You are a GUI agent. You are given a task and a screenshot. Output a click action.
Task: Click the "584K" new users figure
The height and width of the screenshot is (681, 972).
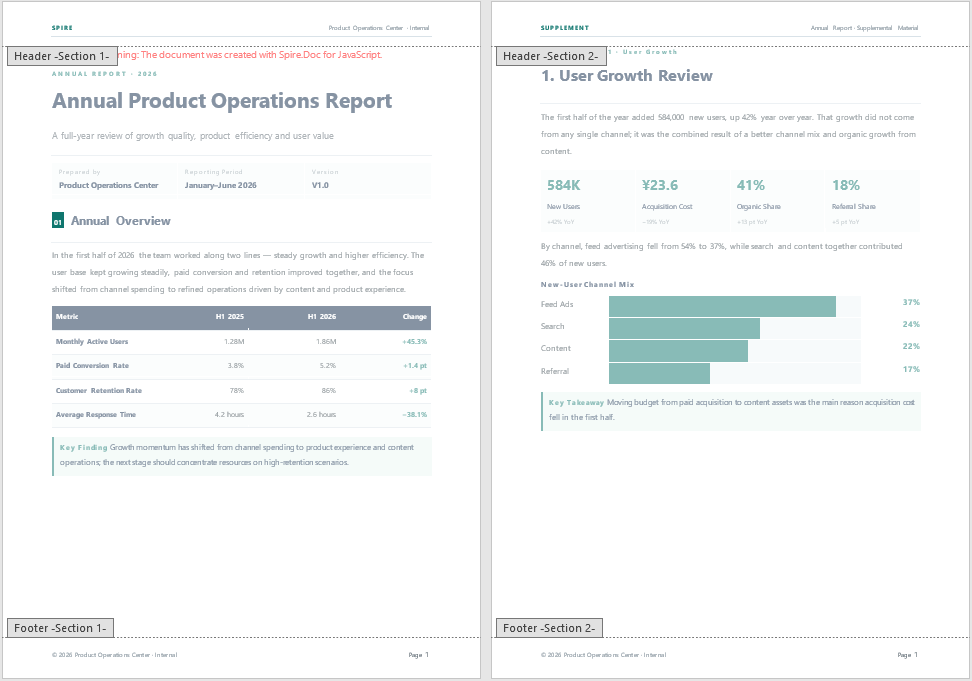pyautogui.click(x=563, y=185)
